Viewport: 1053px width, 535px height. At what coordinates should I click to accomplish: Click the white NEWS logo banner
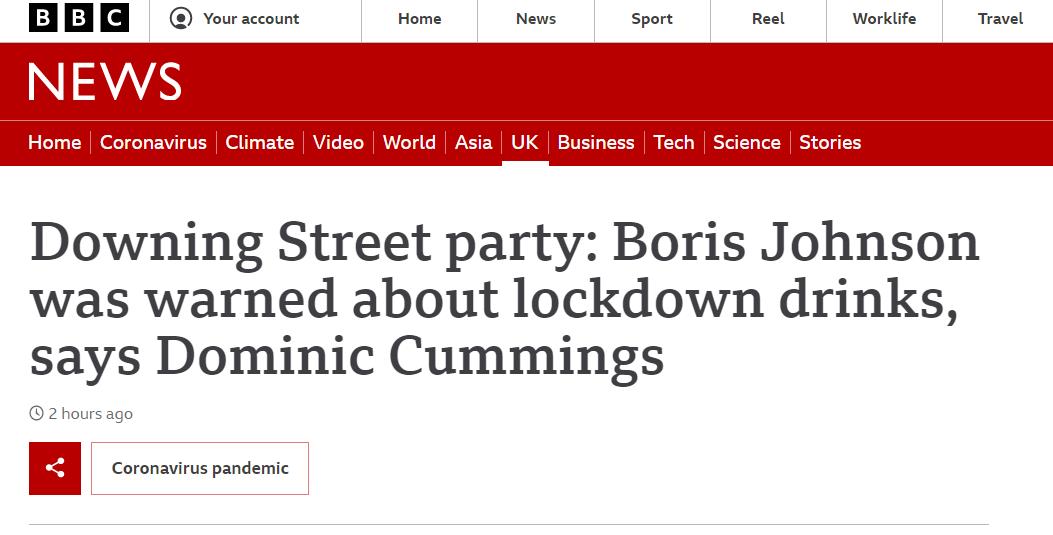pos(105,82)
